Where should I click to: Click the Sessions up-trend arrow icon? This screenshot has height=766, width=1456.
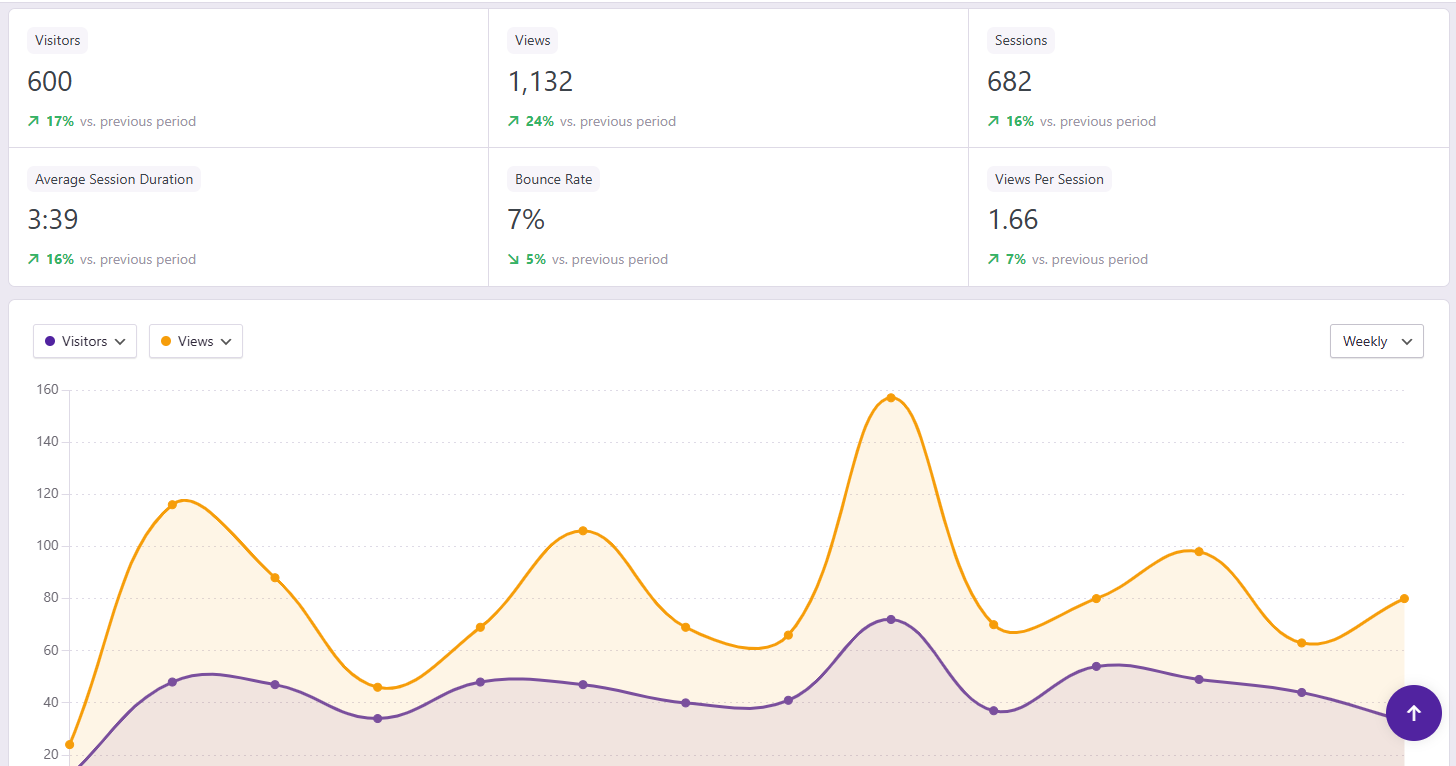point(993,121)
